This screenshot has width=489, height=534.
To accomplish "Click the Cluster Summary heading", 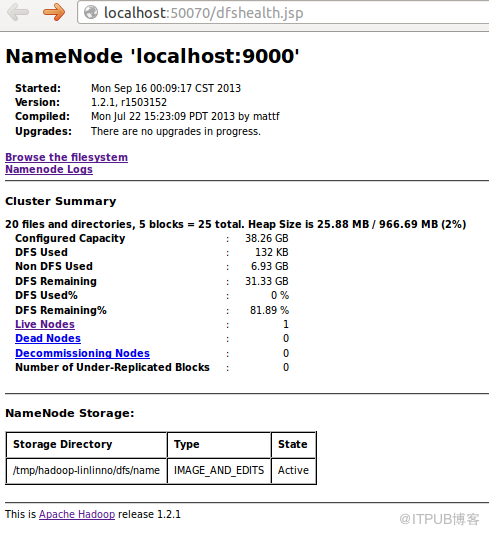I will tap(61, 201).
